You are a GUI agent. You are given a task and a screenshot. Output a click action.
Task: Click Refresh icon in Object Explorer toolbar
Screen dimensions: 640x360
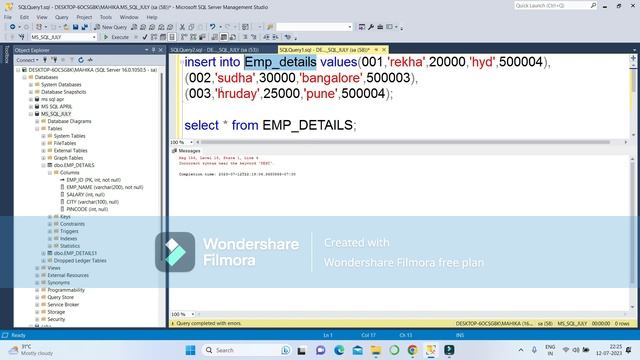[81, 60]
